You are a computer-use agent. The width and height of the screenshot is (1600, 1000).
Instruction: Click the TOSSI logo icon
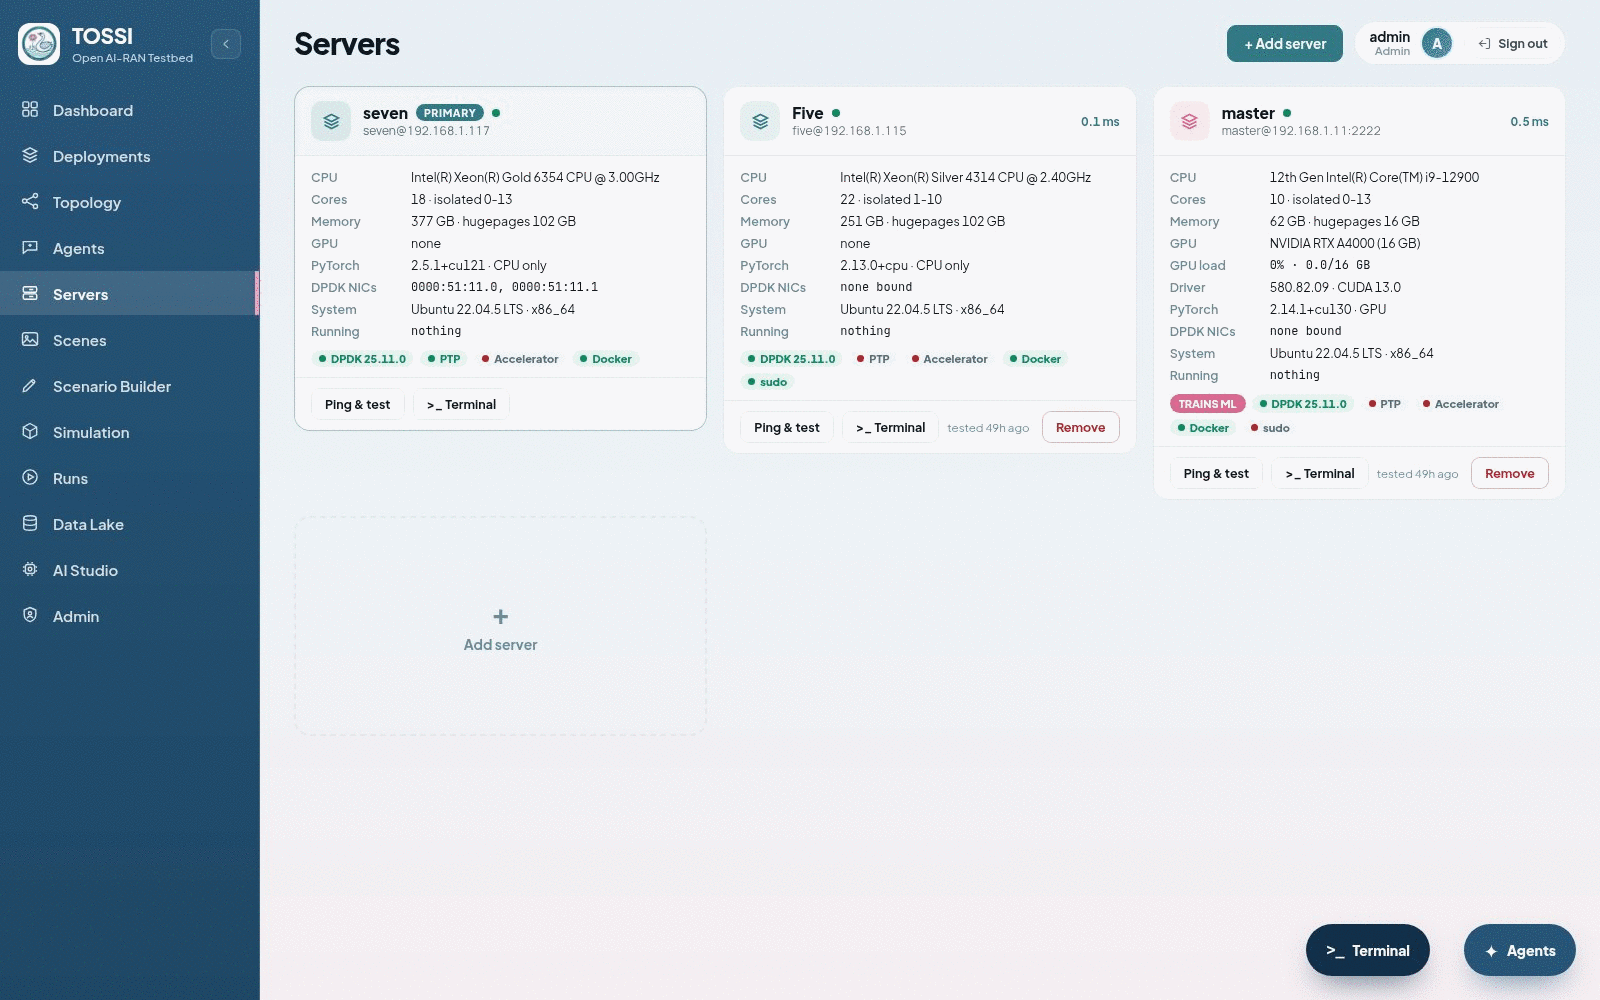coord(39,44)
